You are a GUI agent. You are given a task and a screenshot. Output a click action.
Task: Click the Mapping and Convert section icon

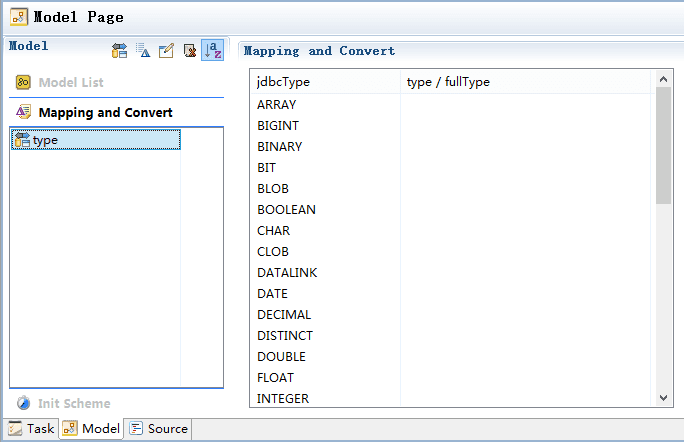pos(23,112)
